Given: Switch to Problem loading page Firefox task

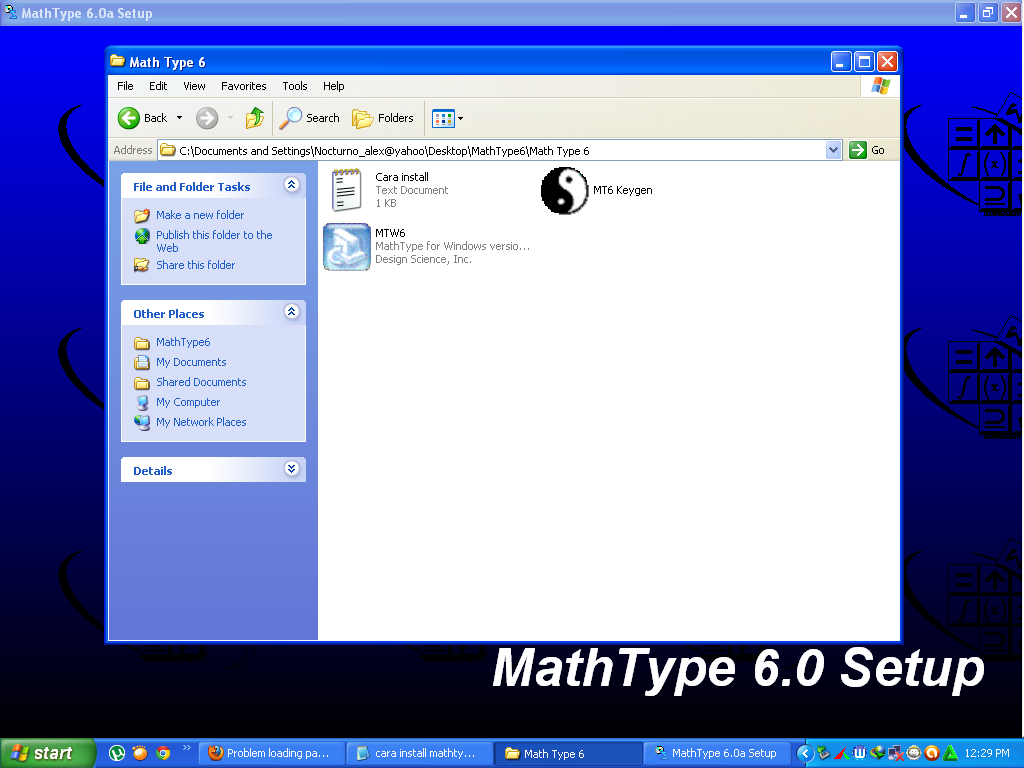Looking at the screenshot, I should coord(270,753).
